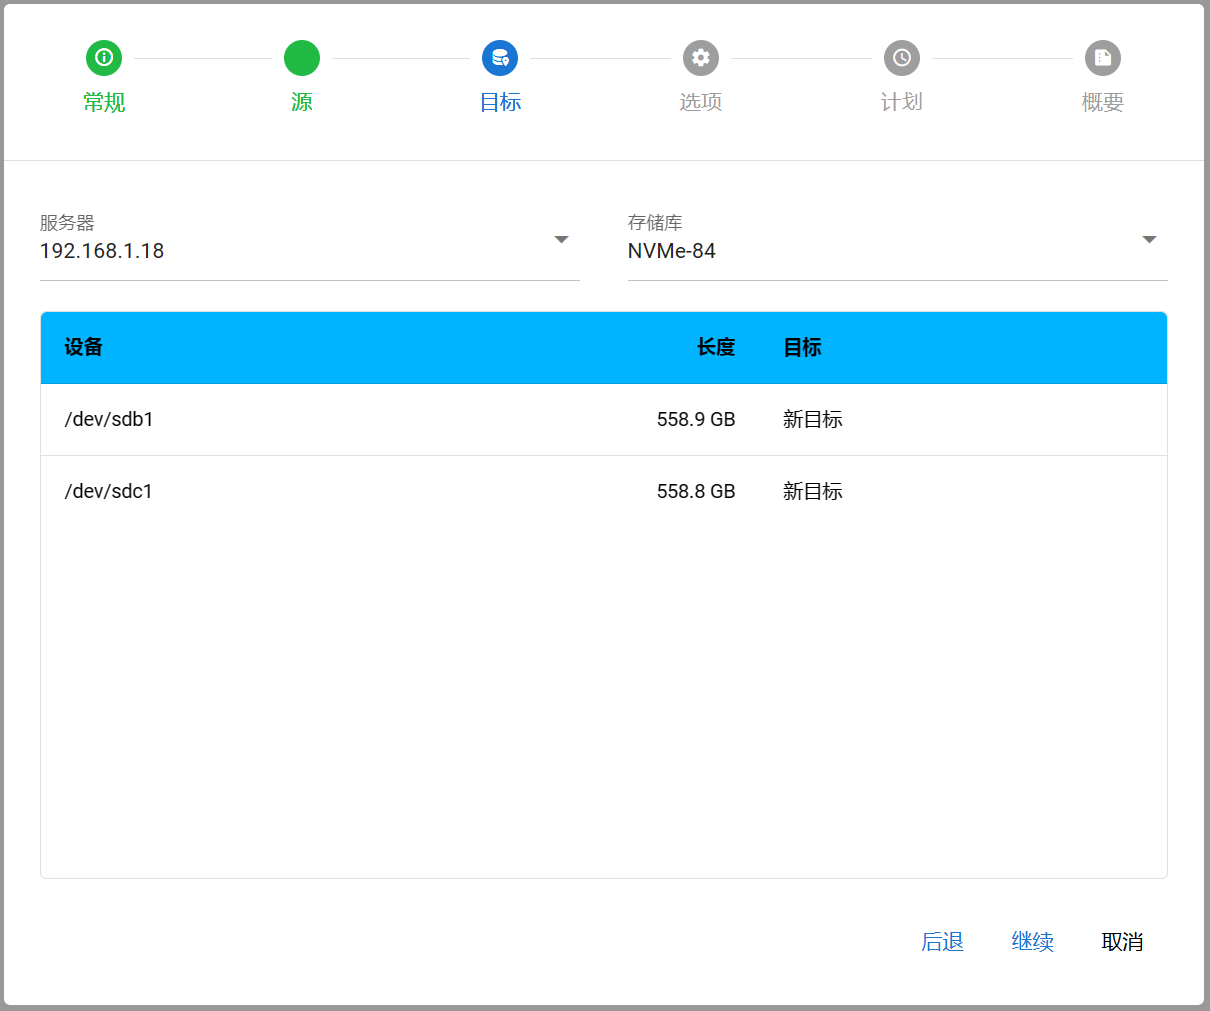Click 取消 to cancel the wizard
This screenshot has width=1210, height=1011.
click(x=1122, y=942)
